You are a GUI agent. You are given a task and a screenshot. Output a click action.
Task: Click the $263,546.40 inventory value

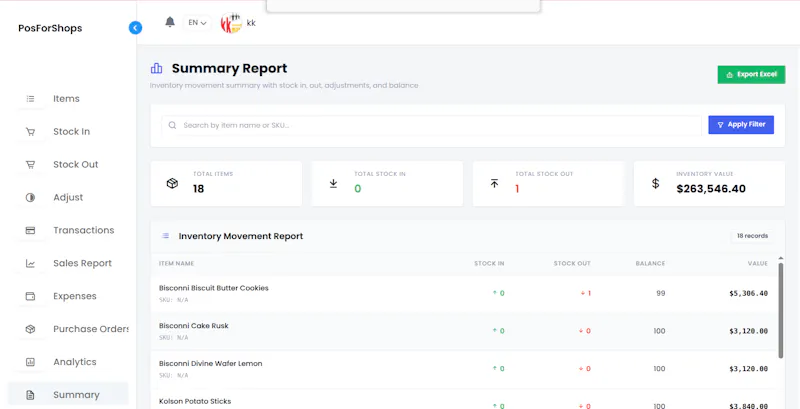tap(711, 189)
